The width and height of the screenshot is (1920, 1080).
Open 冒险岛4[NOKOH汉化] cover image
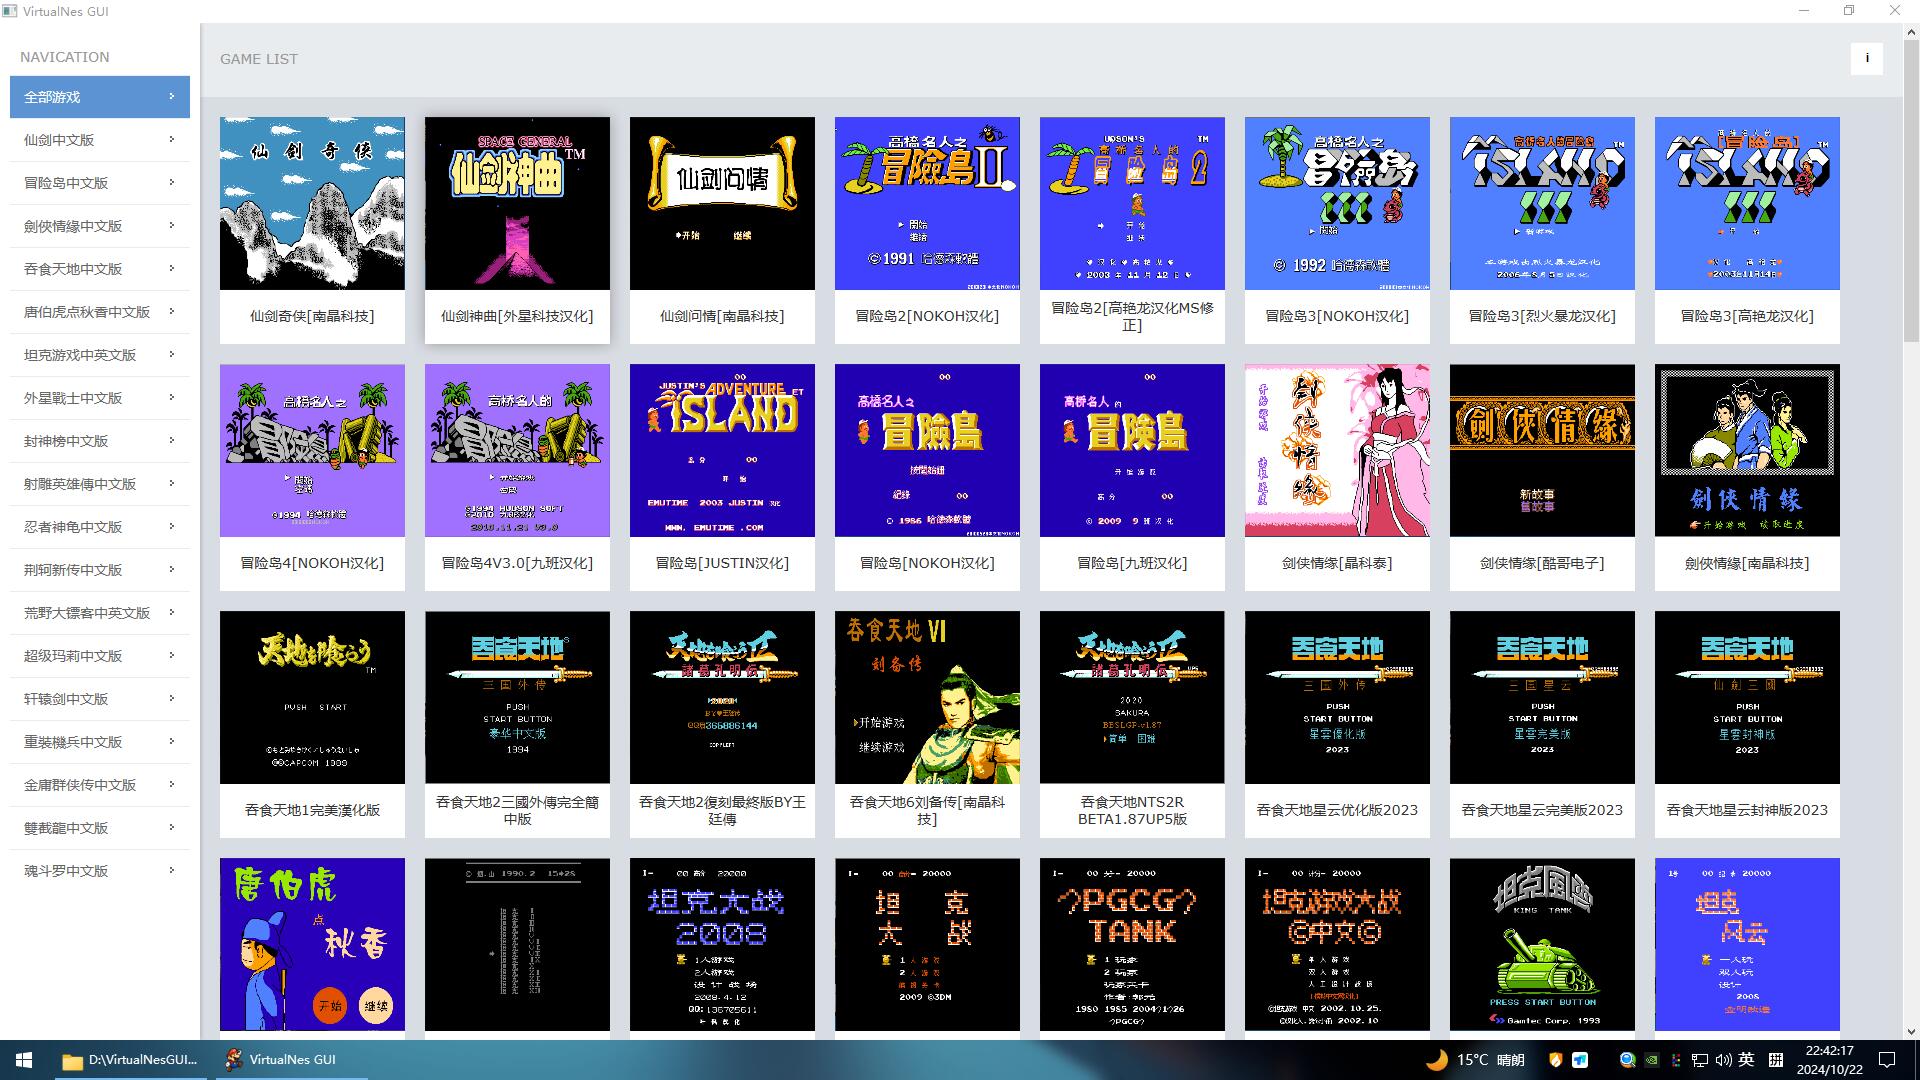(312, 450)
